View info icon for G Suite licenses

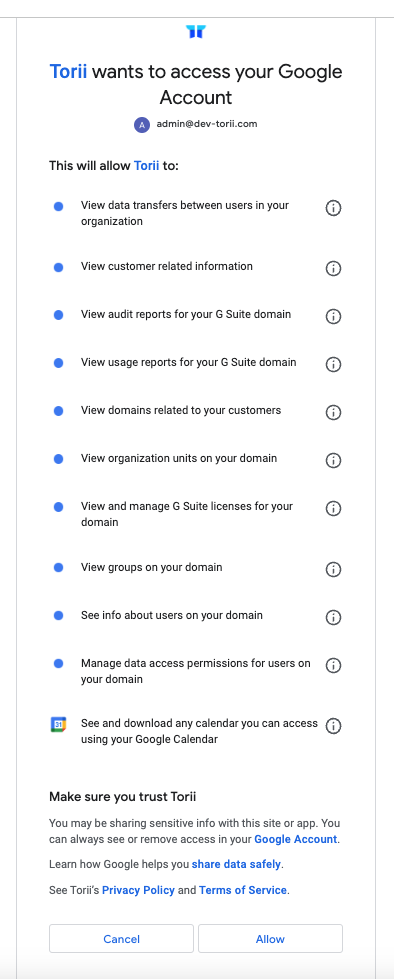tap(333, 509)
